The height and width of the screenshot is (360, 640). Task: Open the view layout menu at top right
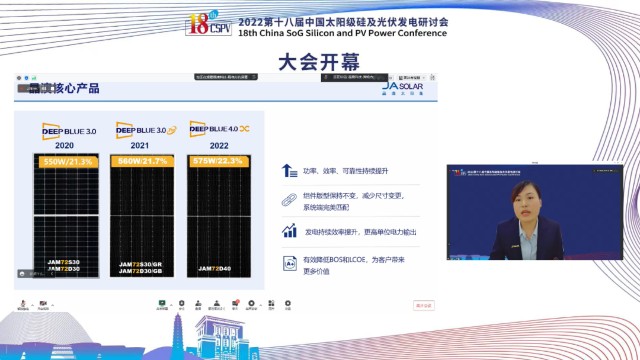coord(412,78)
